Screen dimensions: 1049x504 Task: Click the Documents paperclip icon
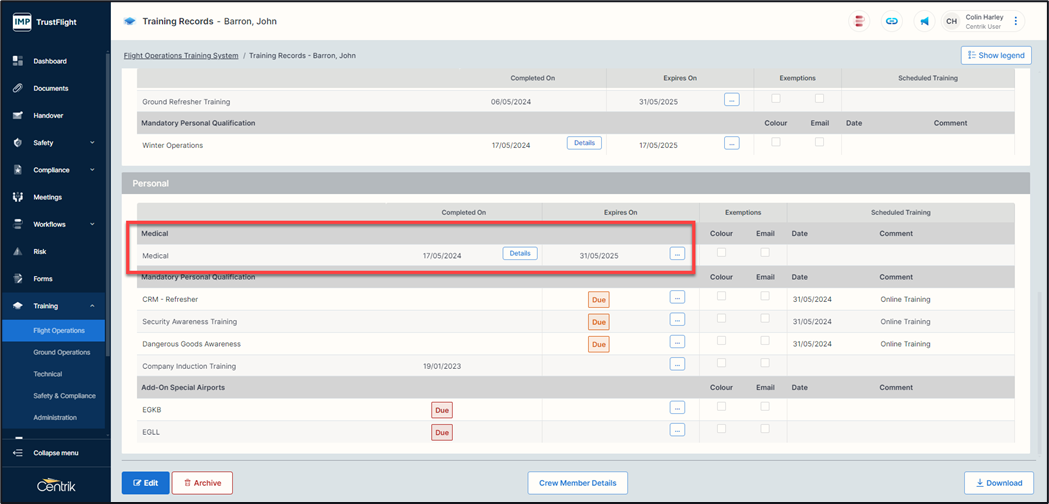click(18, 88)
